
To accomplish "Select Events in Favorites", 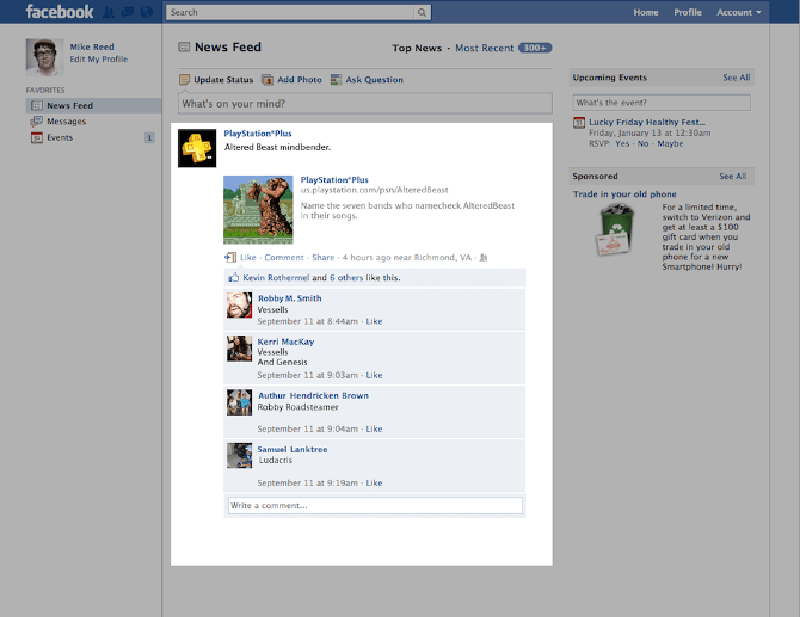I will (60, 138).
